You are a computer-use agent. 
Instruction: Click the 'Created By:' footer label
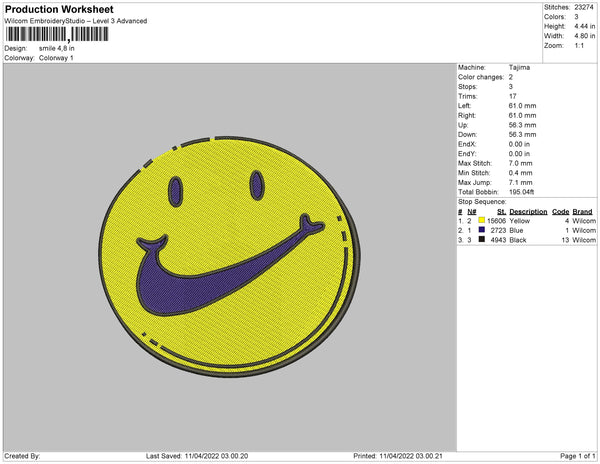[x=22, y=456]
